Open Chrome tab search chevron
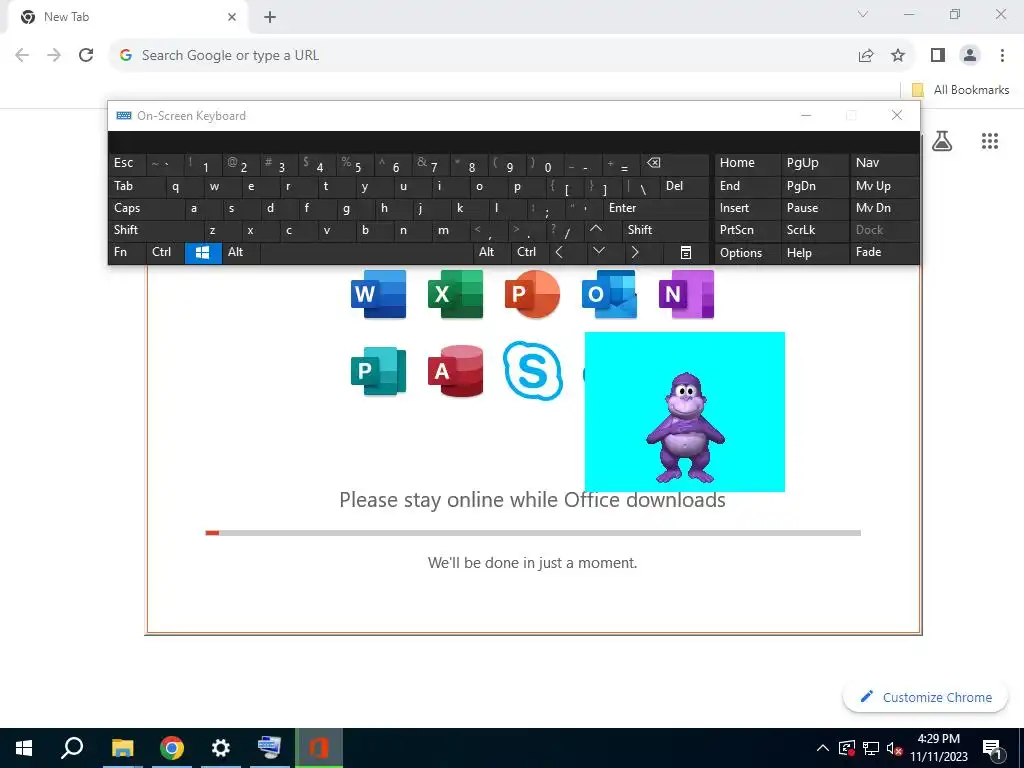The height and width of the screenshot is (768, 1024). coord(863,14)
